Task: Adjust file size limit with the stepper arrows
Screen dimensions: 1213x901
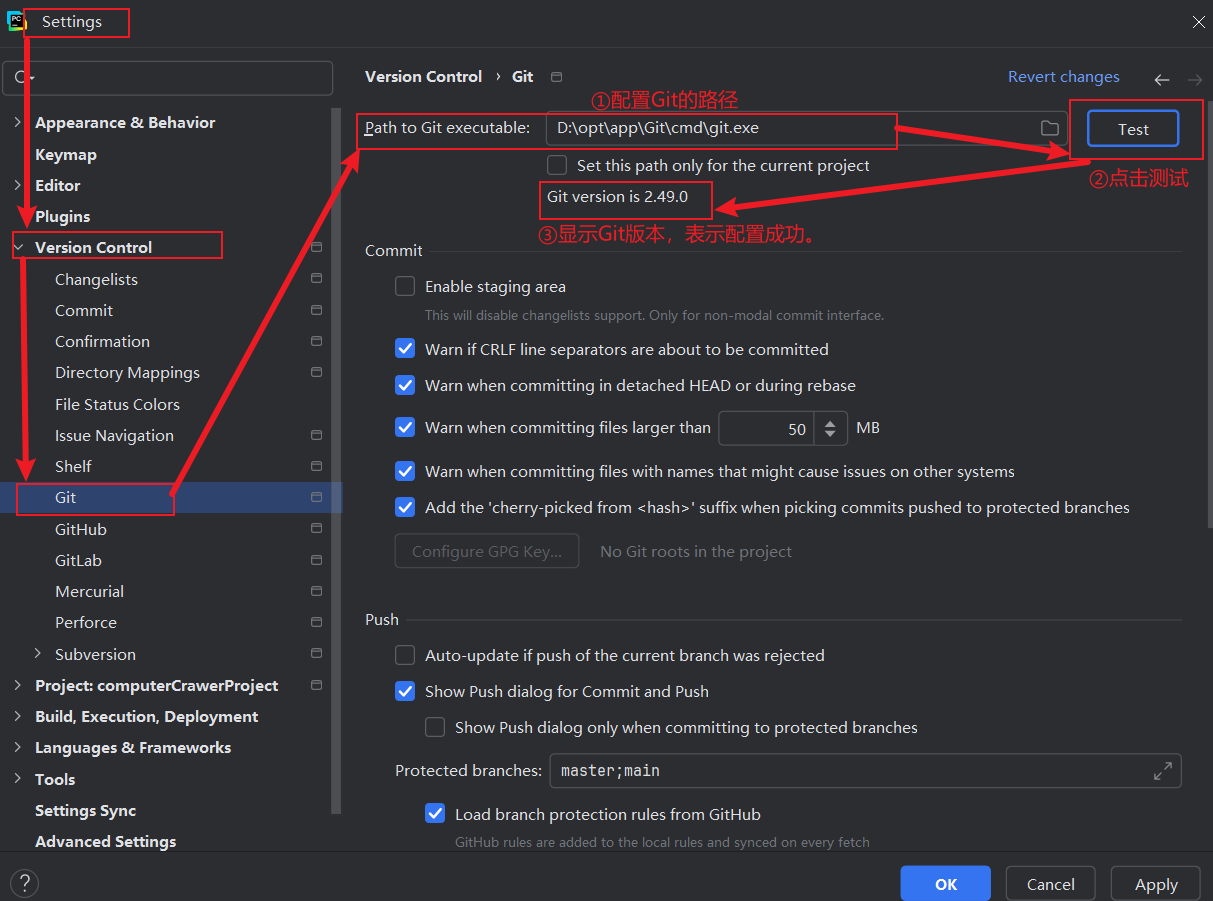Action: pyautogui.click(x=830, y=428)
